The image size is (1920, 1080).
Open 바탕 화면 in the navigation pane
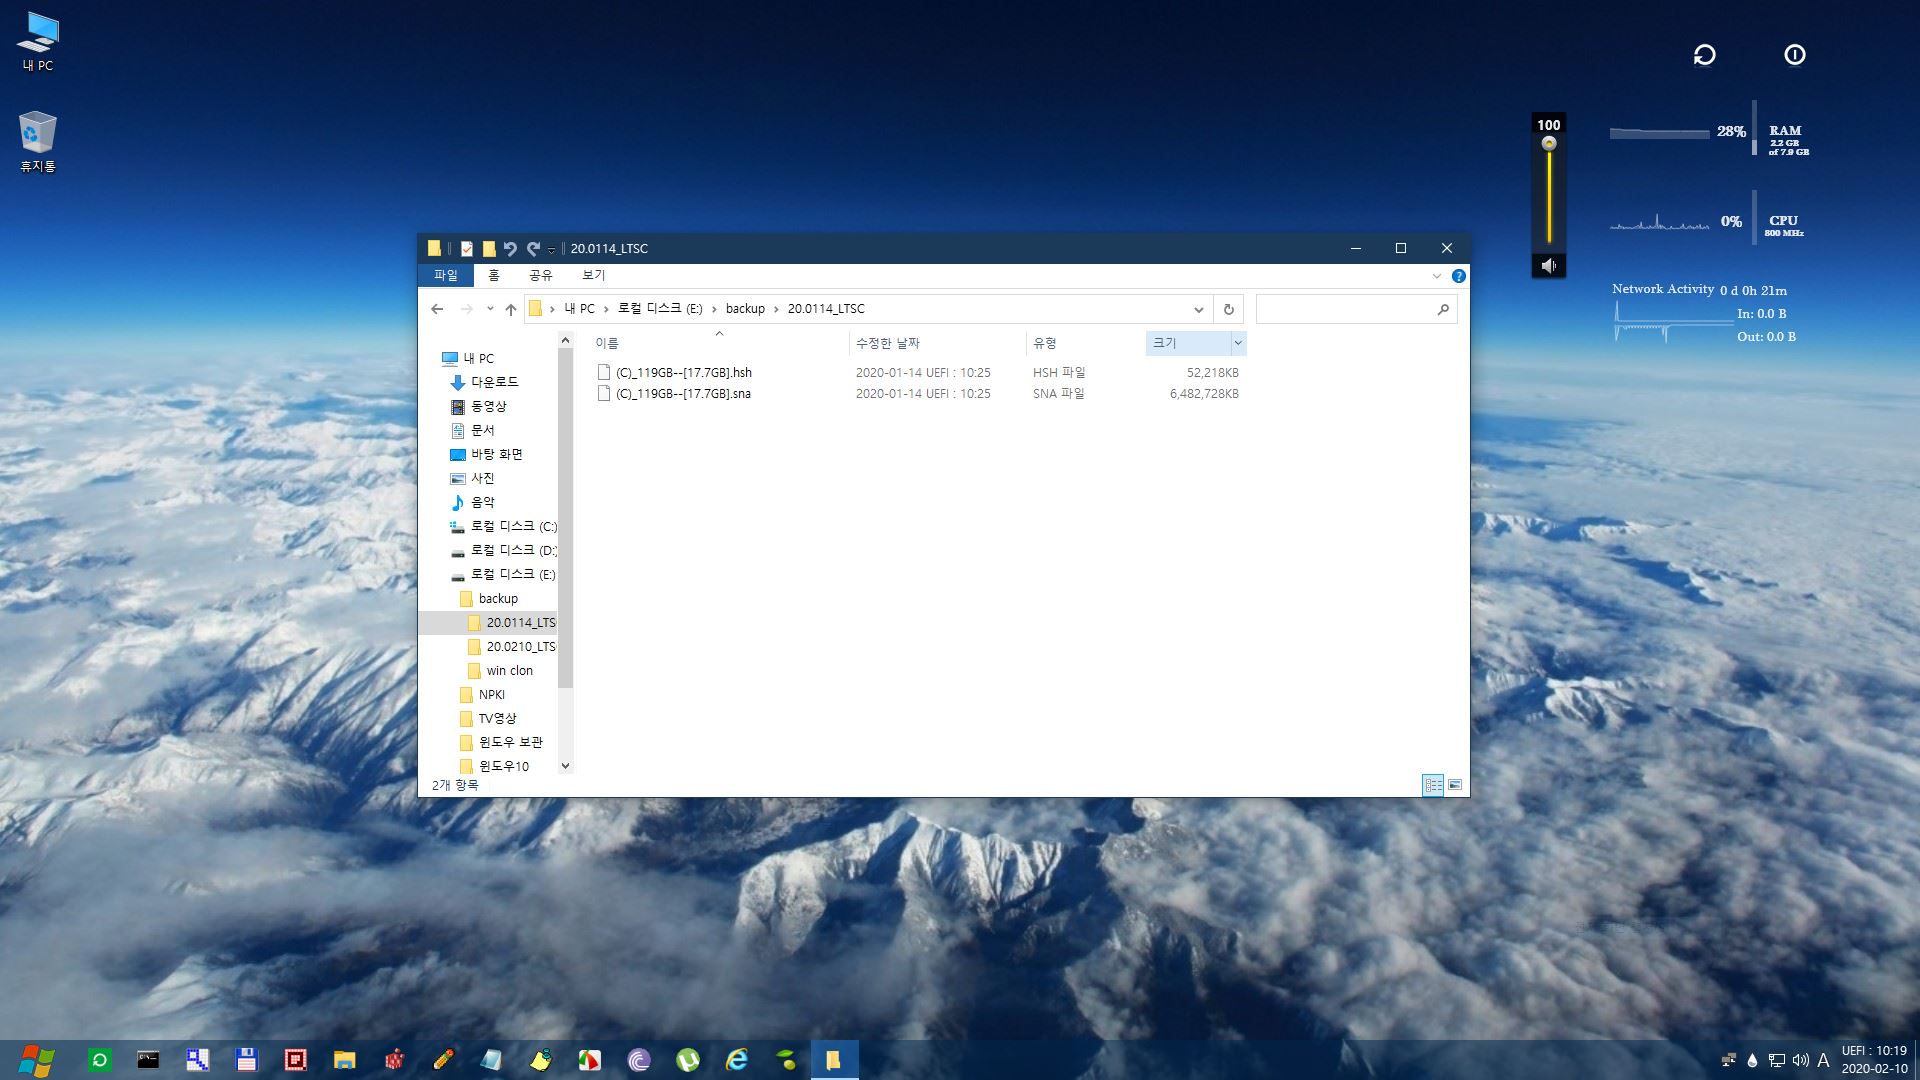pos(496,454)
